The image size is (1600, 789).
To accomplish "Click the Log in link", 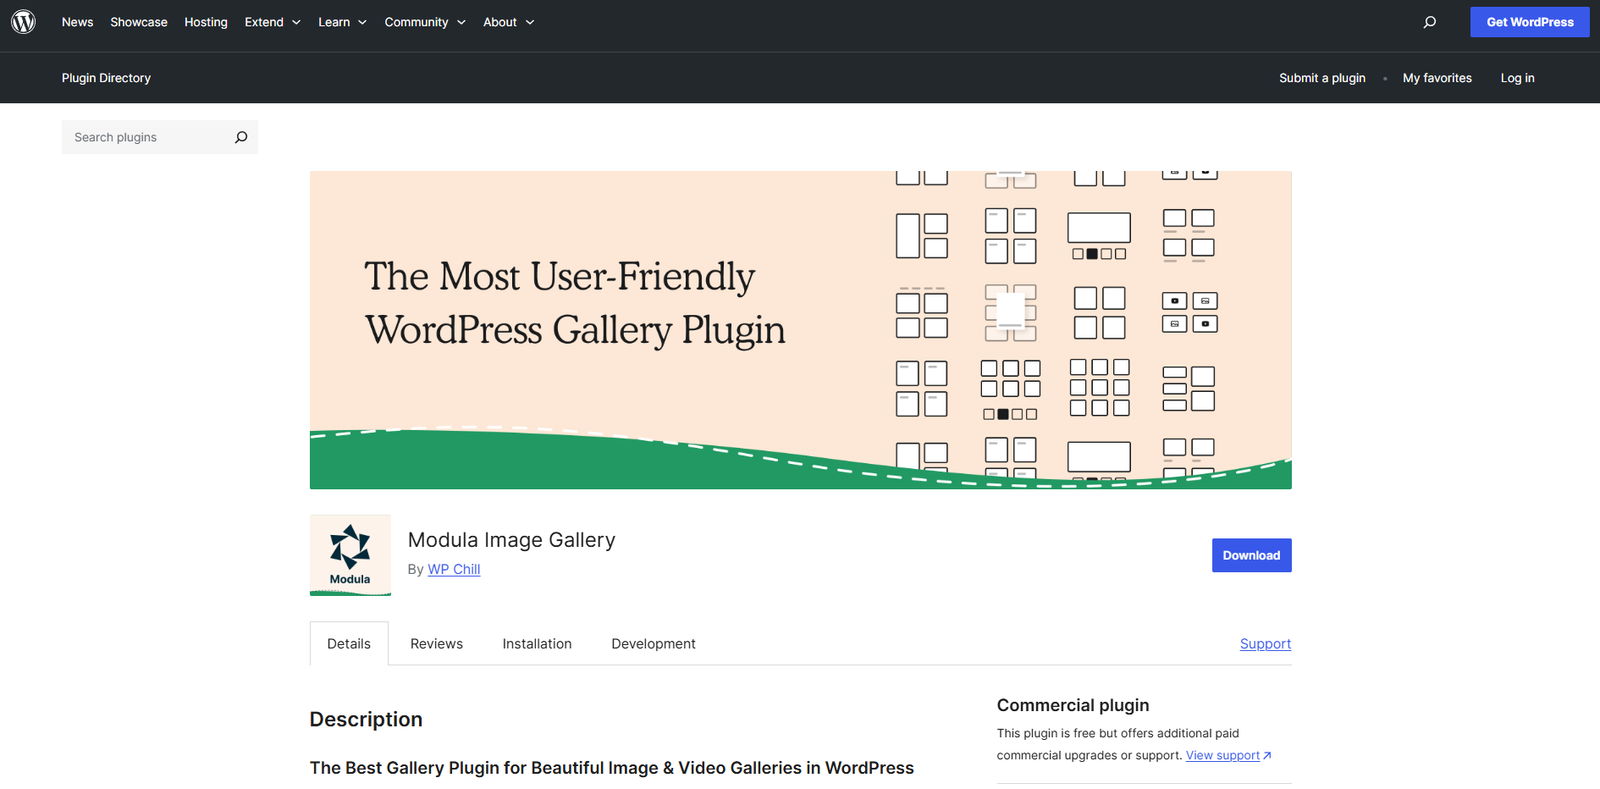I will (x=1517, y=78).
